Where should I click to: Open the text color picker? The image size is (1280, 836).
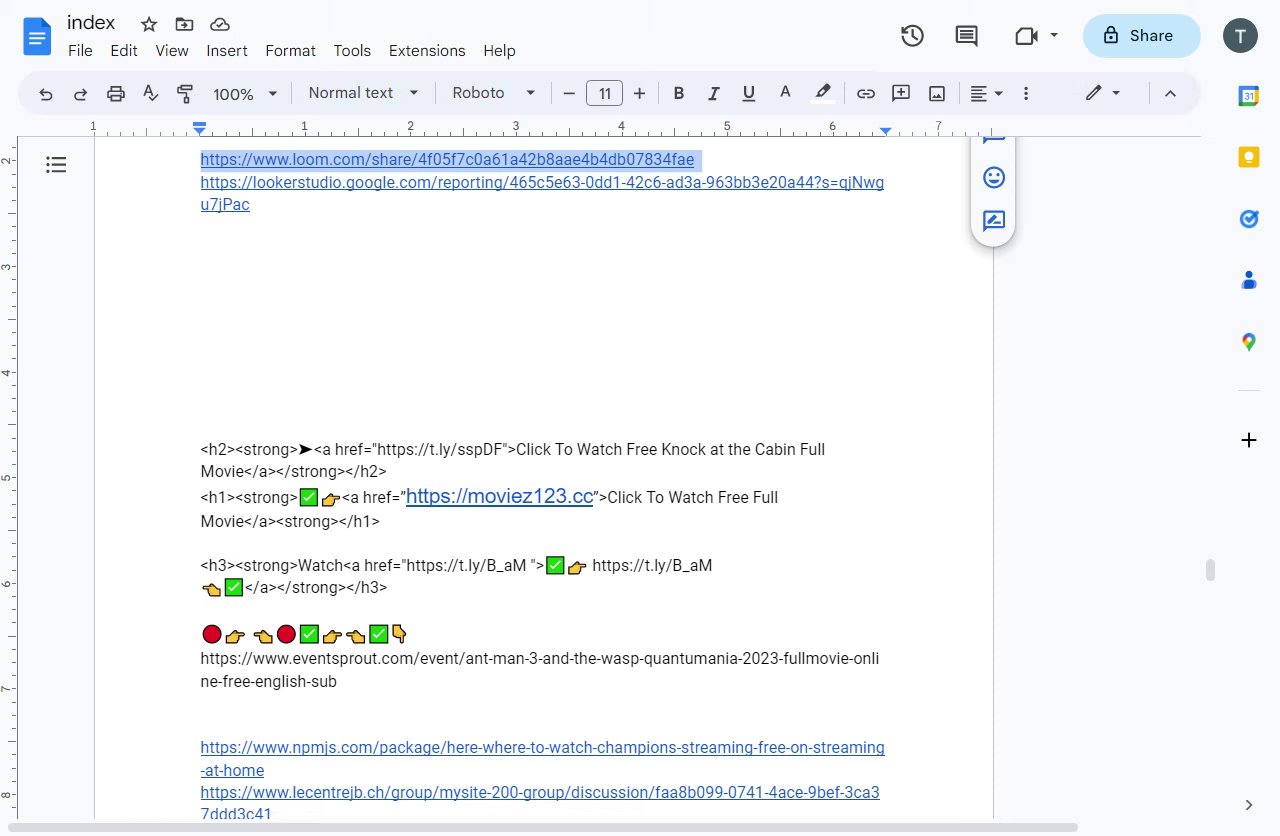[x=785, y=93]
